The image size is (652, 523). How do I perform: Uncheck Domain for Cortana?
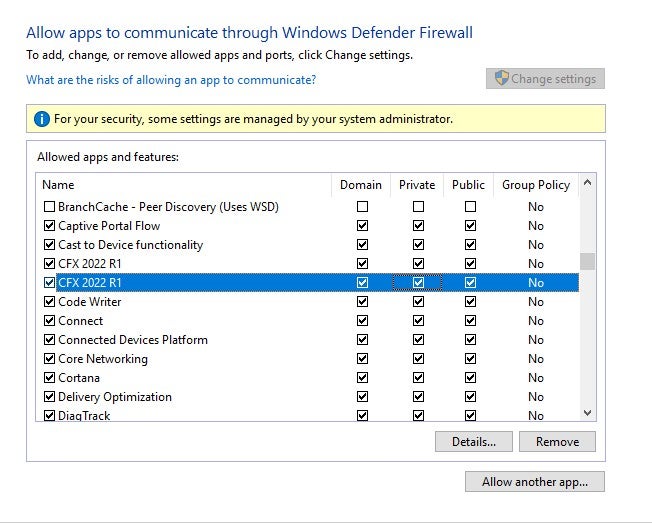(x=363, y=377)
